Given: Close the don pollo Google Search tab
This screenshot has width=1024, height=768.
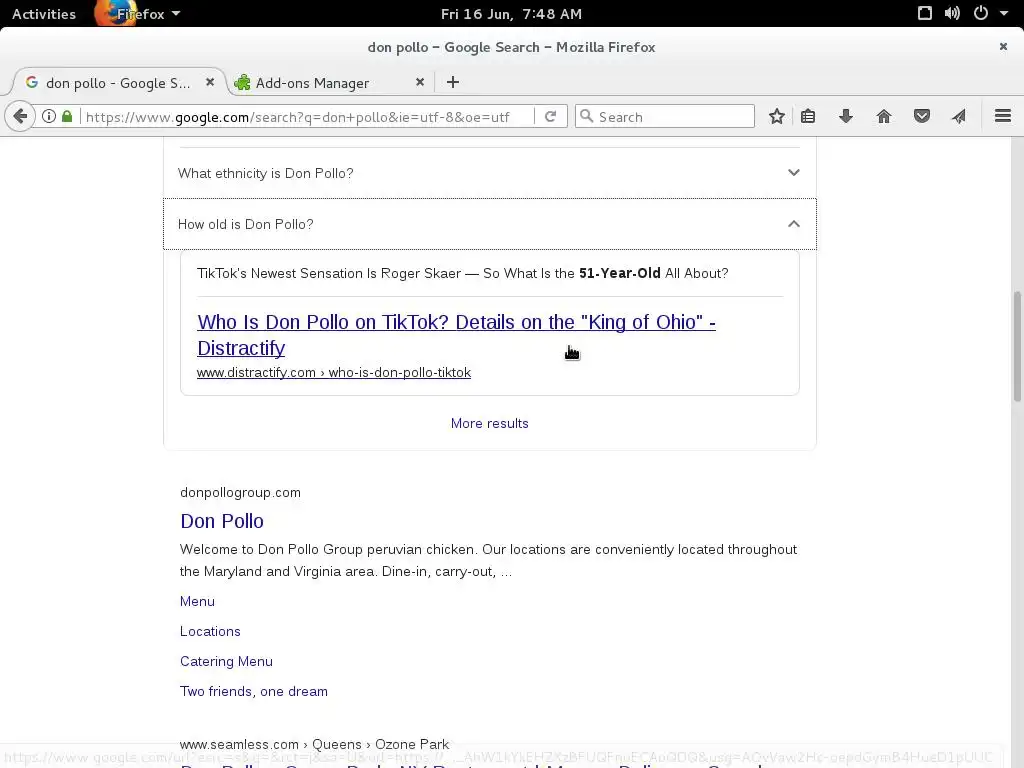Looking at the screenshot, I should (210, 82).
